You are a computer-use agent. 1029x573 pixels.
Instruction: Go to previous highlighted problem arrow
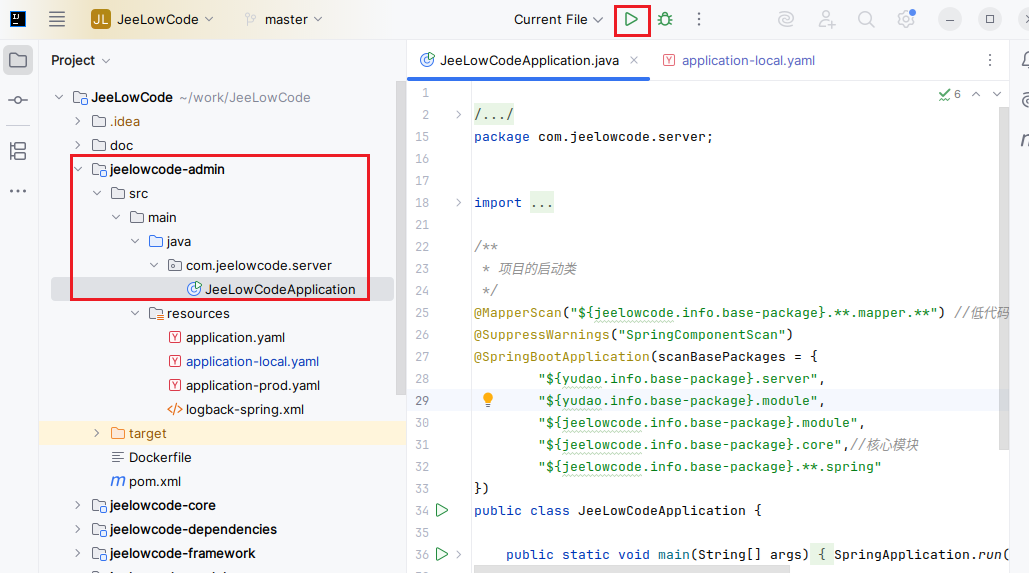976,95
